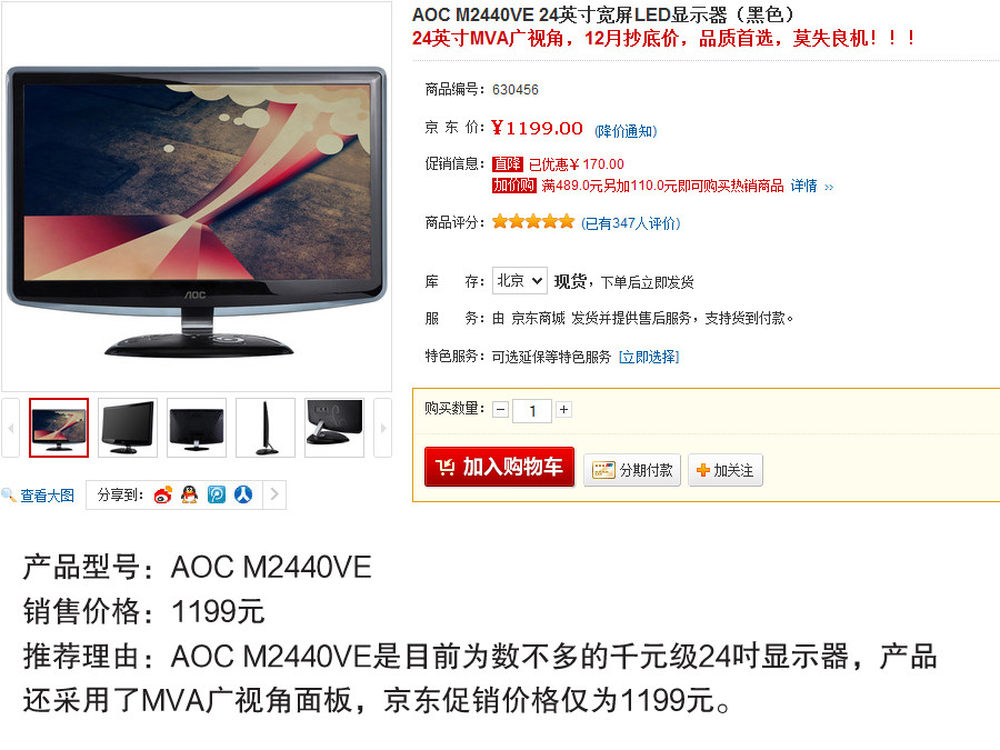Add to cart with 加入购物车 button
The height and width of the screenshot is (750, 1000).
[x=499, y=467]
